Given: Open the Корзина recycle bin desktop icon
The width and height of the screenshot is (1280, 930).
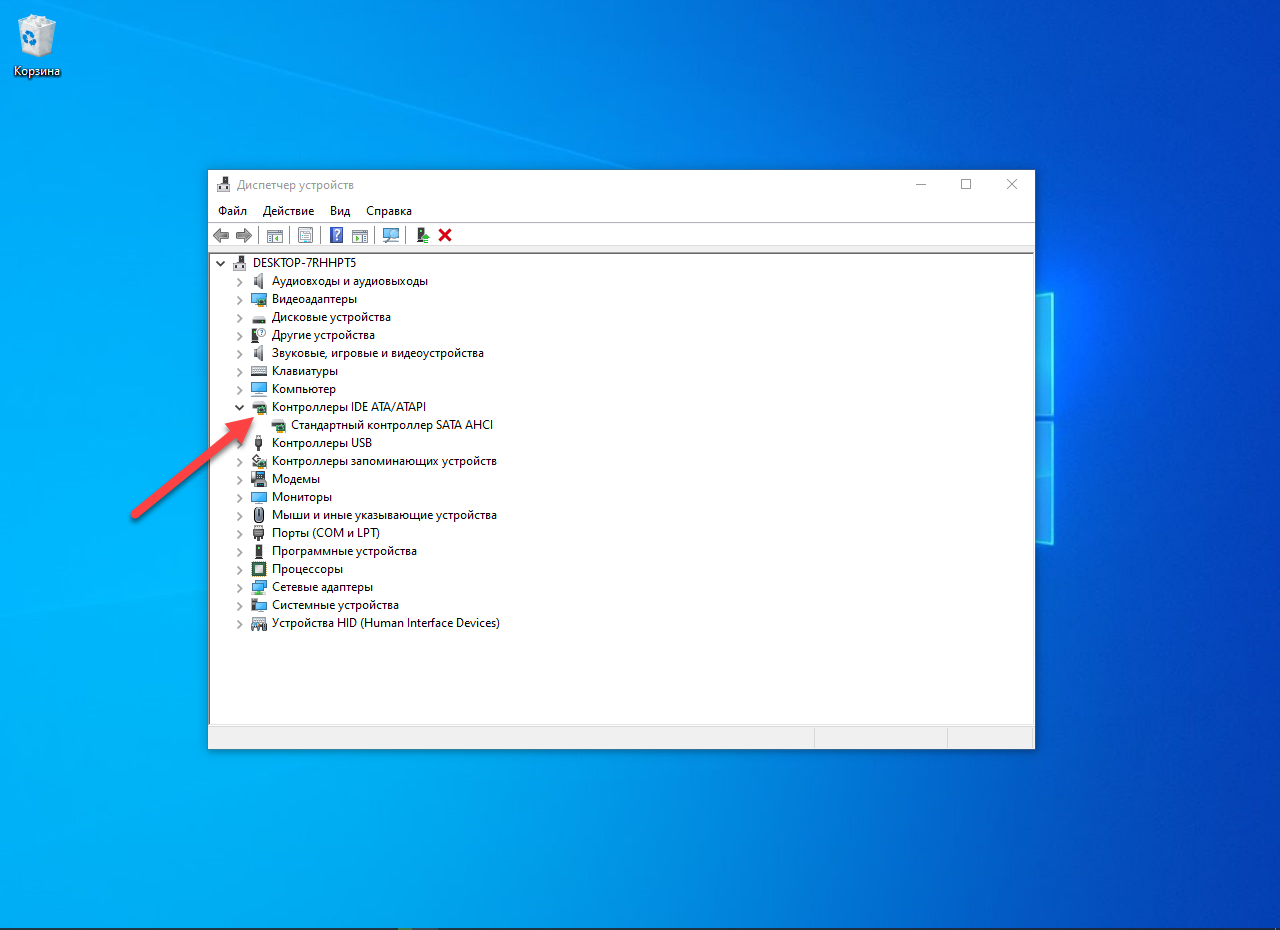Looking at the screenshot, I should click(x=37, y=45).
